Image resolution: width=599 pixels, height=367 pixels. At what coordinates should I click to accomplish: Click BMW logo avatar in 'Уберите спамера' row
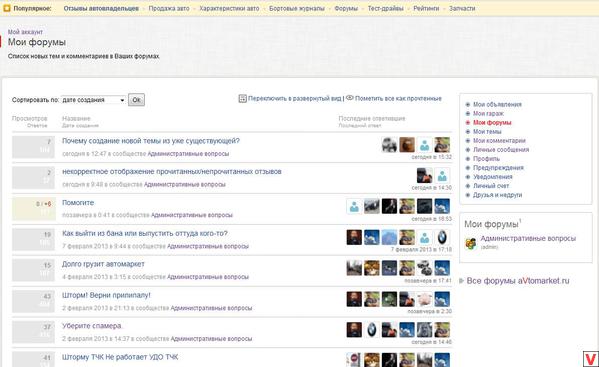click(372, 330)
